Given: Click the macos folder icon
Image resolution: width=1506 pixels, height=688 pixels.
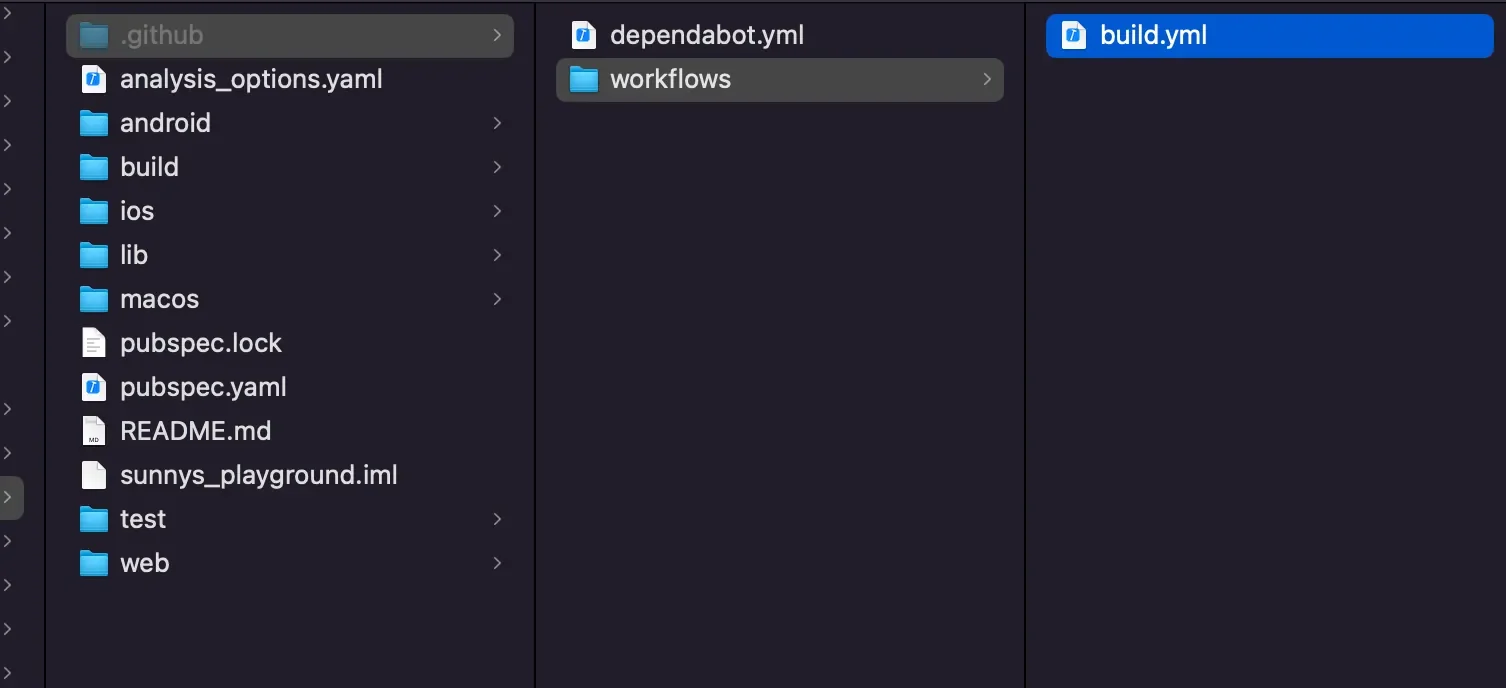Looking at the screenshot, I should [x=94, y=299].
